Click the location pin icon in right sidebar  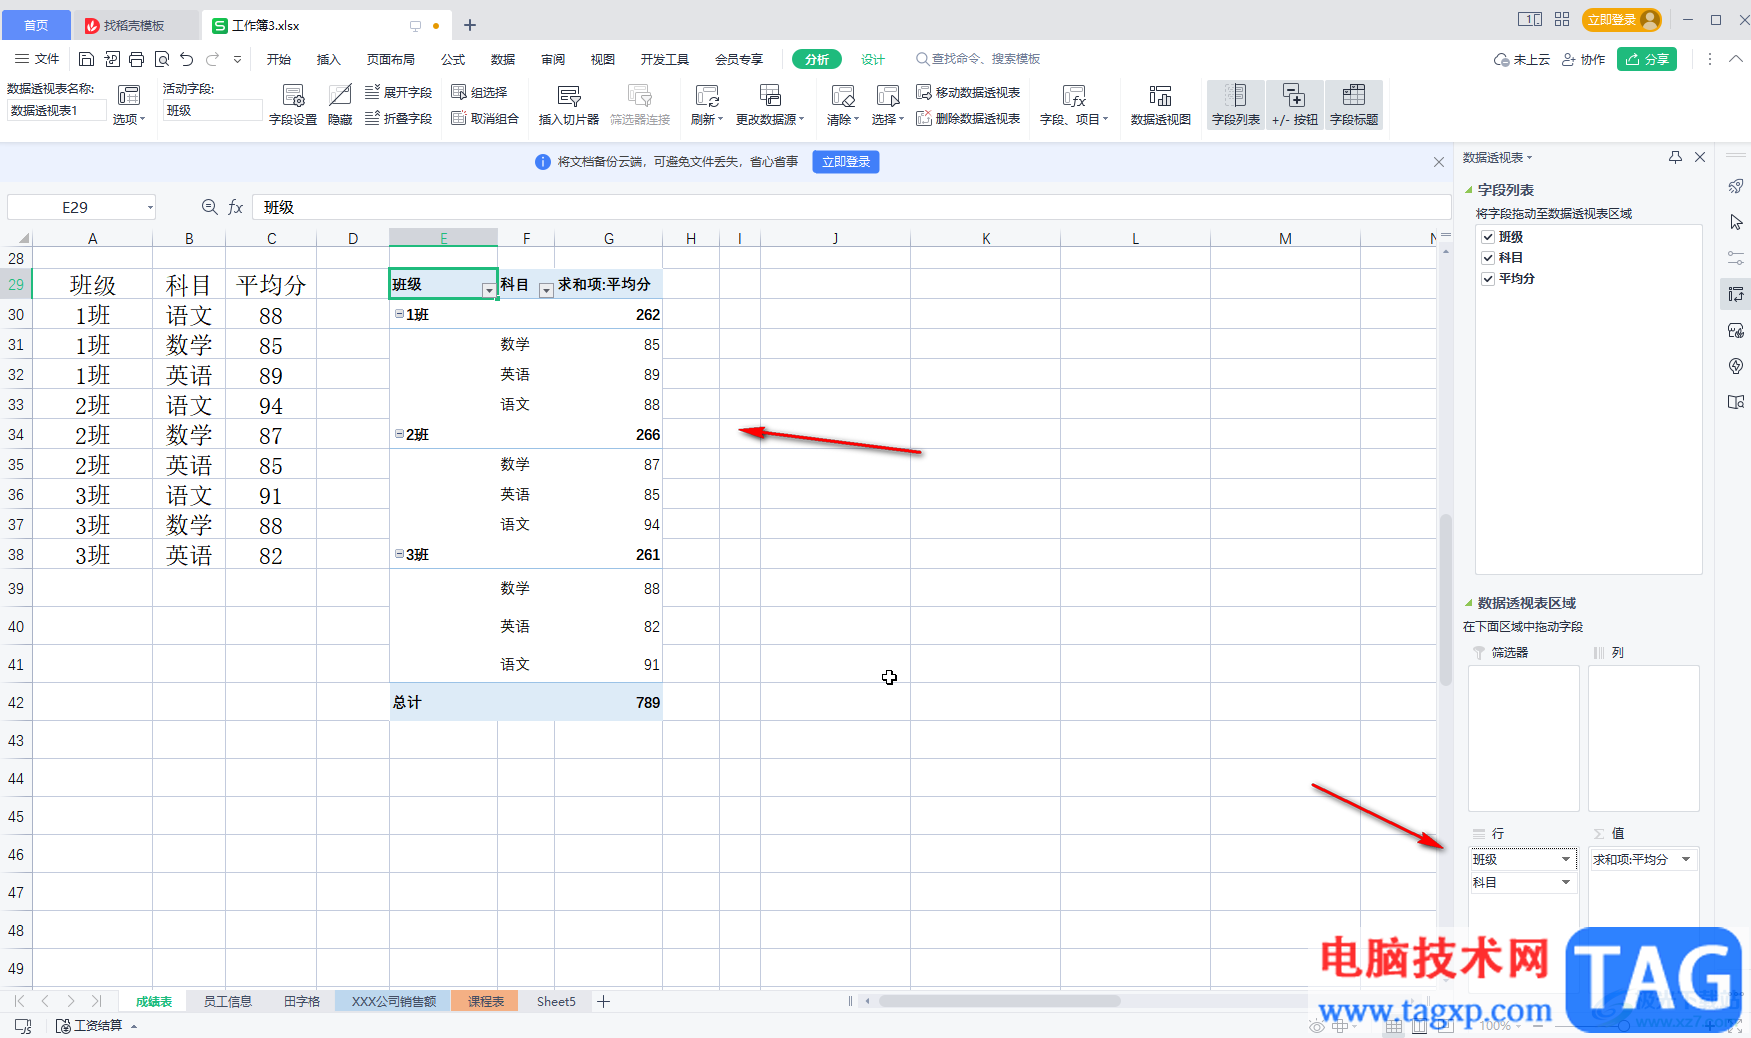1736,366
